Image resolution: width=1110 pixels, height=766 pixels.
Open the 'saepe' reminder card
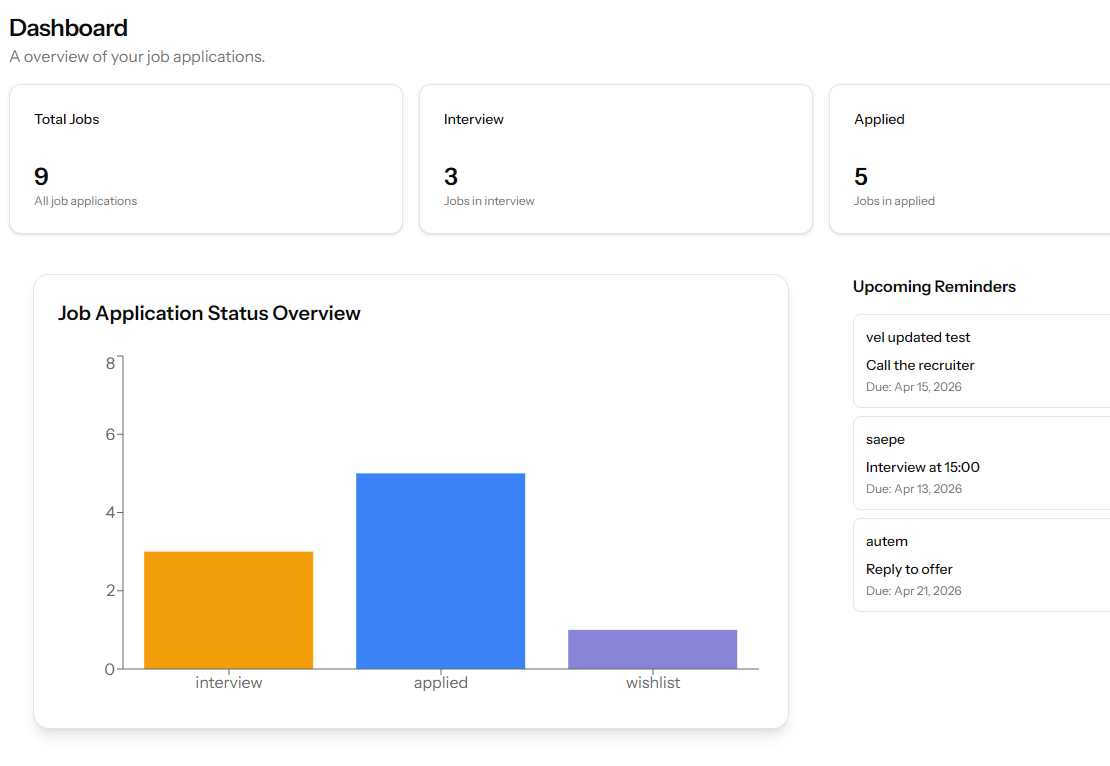(982, 463)
